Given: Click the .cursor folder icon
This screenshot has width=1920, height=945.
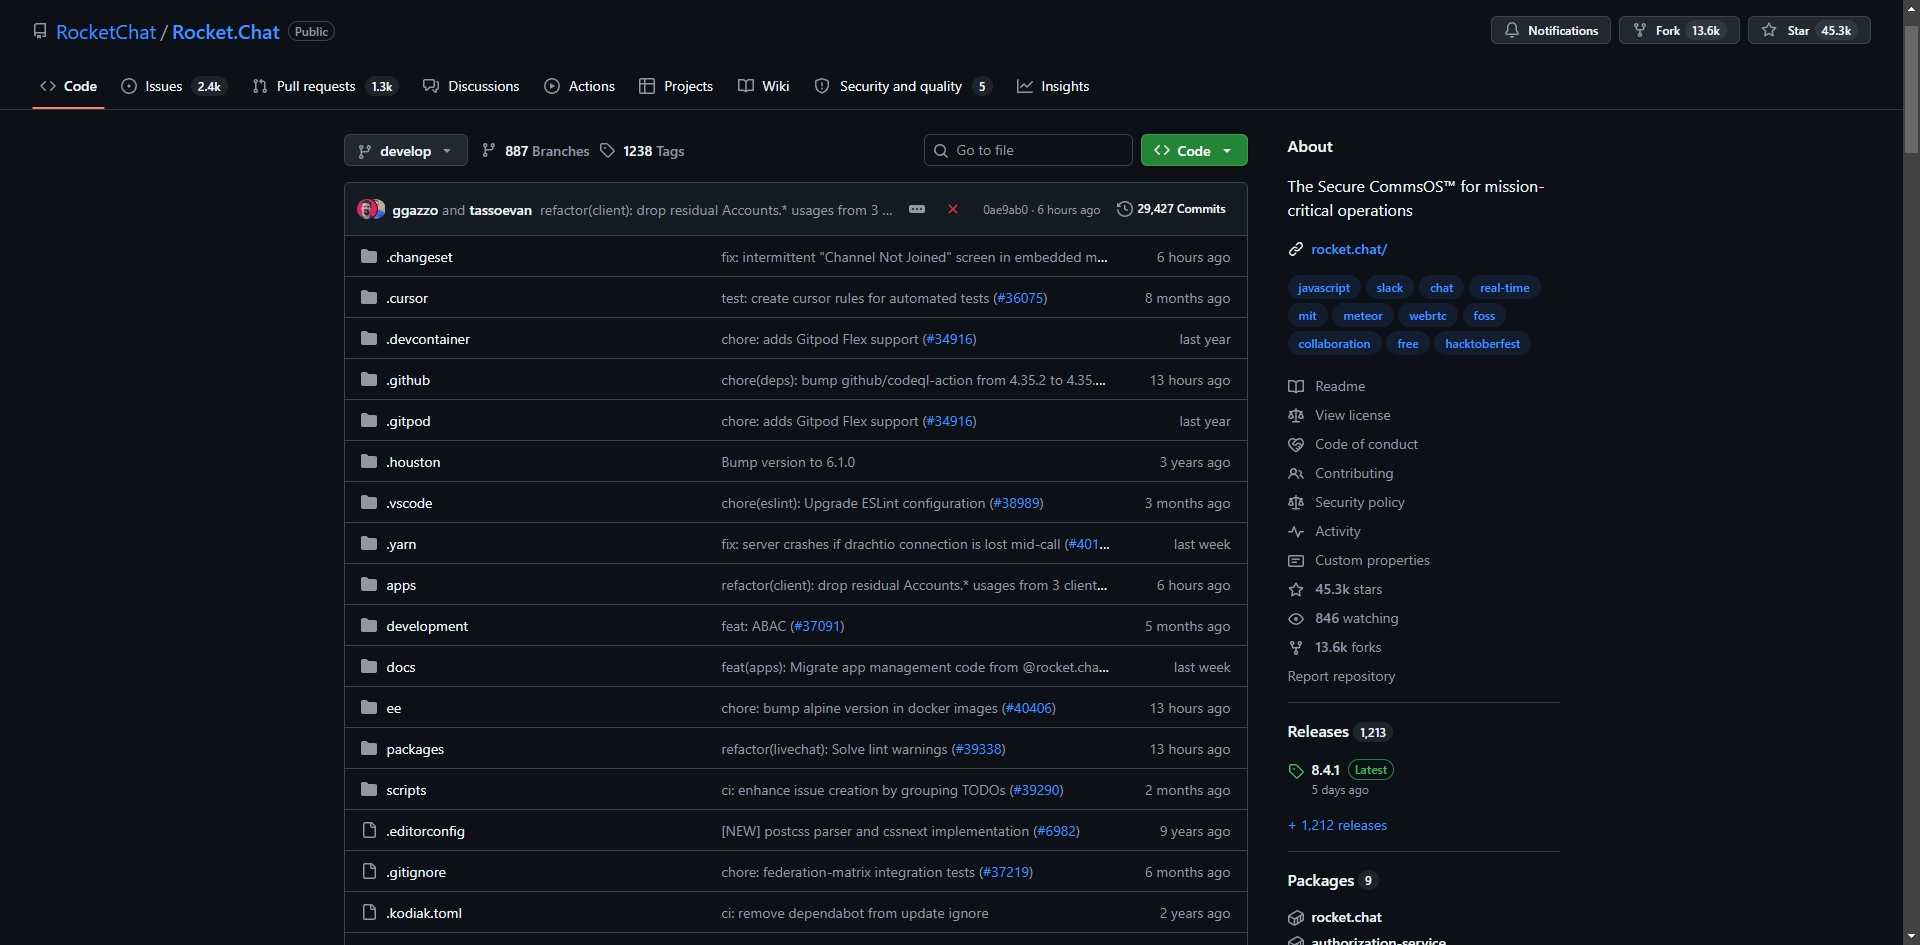Looking at the screenshot, I should click(x=369, y=298).
